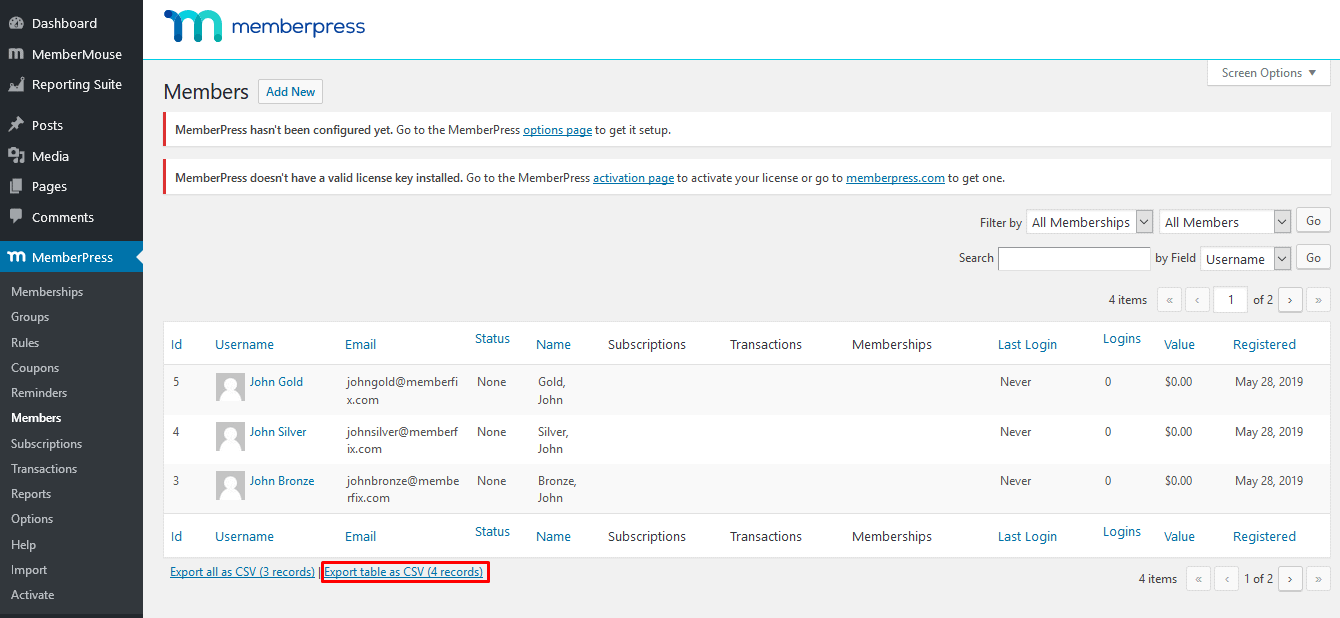1340x618 pixels.
Task: Open the All Members filter dropdown
Action: [x=1224, y=222]
